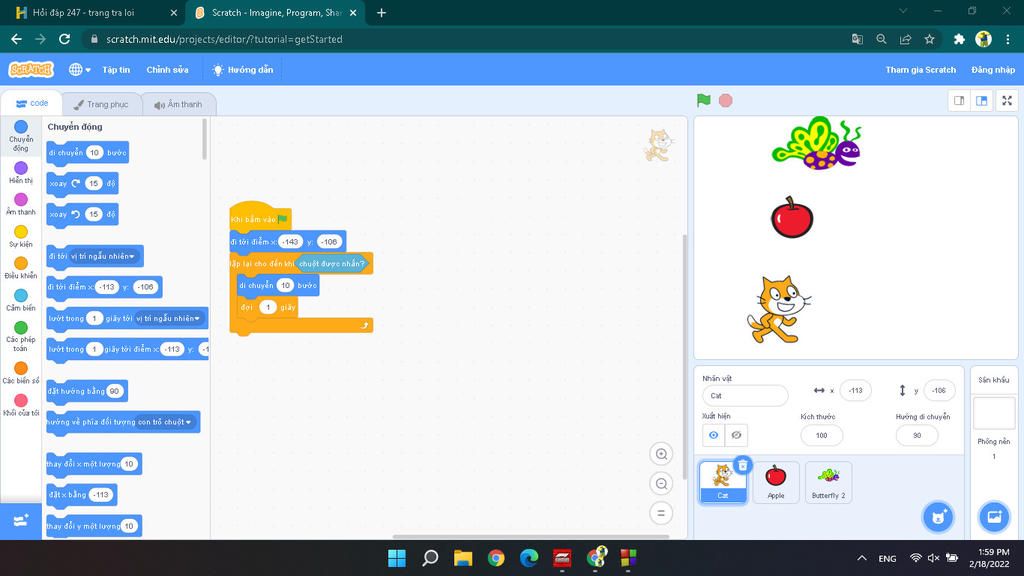The height and width of the screenshot is (576, 1024).
Task: Select Cảm biến block category
Action: (x=21, y=300)
